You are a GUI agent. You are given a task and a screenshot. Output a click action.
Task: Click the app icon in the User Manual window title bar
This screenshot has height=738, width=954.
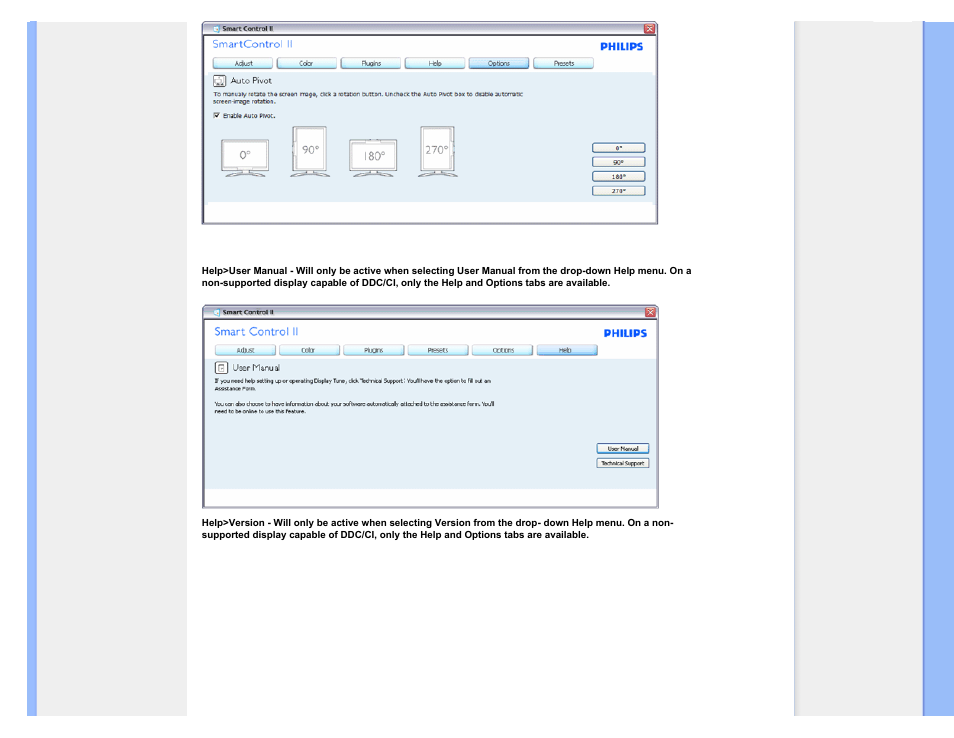point(217,312)
